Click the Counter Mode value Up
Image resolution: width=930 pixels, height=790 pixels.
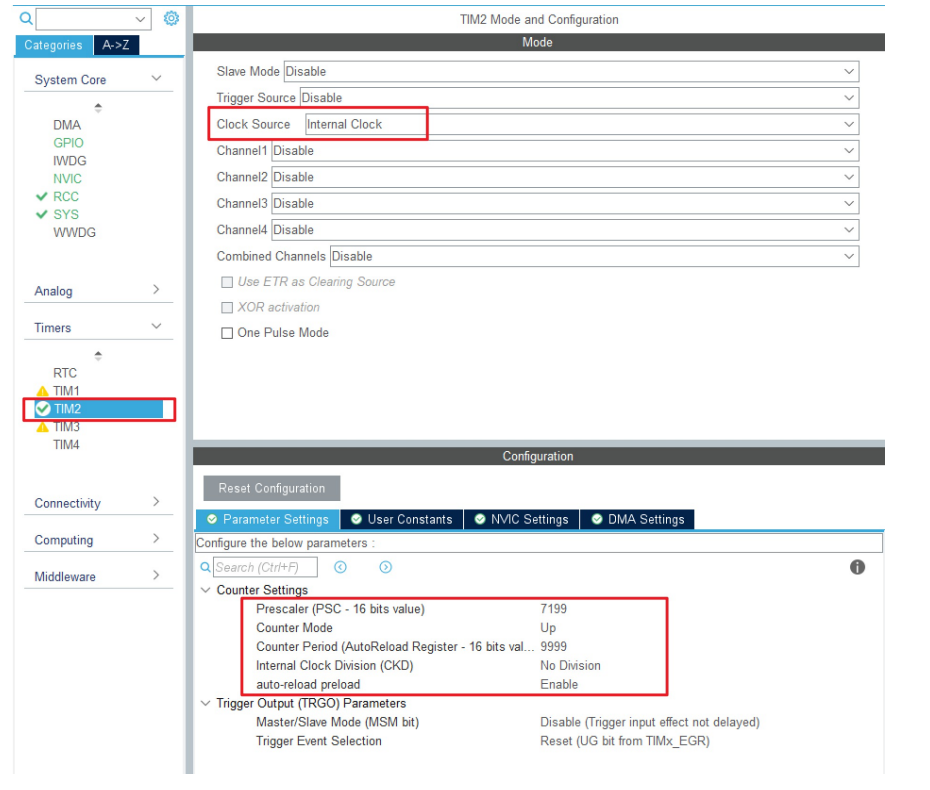[x=548, y=628]
